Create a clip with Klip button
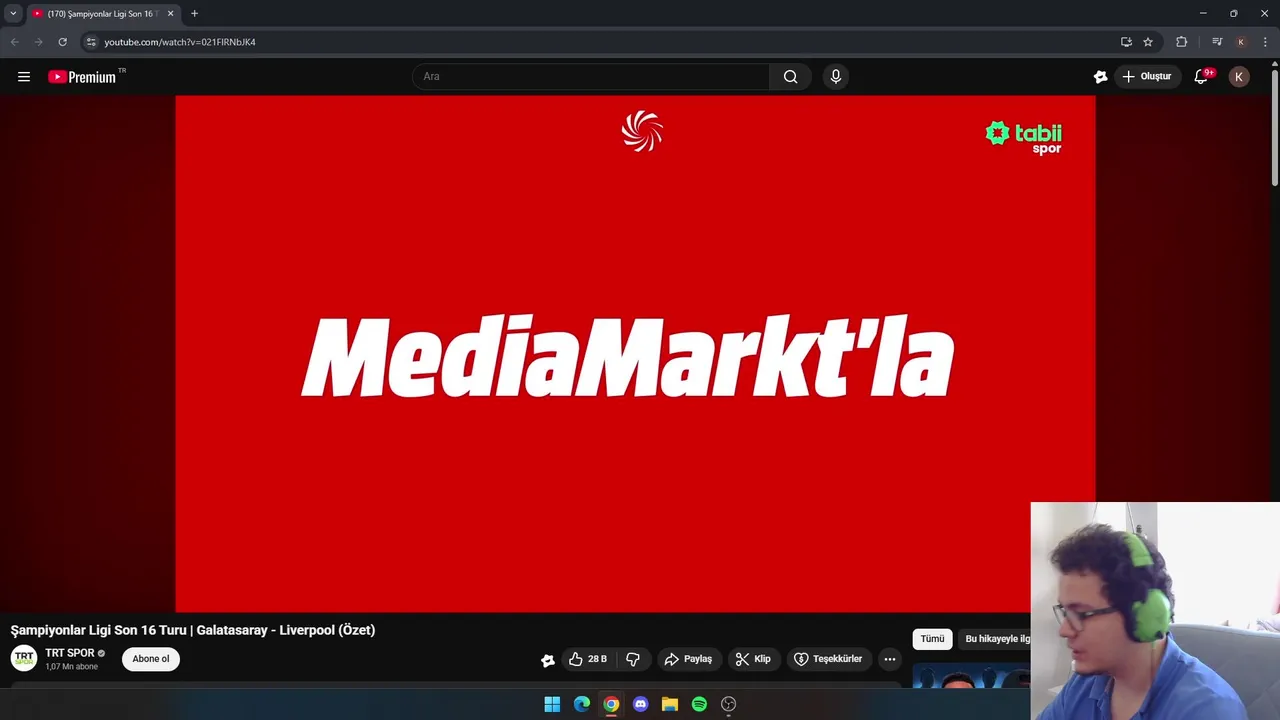The image size is (1280, 720). [753, 659]
